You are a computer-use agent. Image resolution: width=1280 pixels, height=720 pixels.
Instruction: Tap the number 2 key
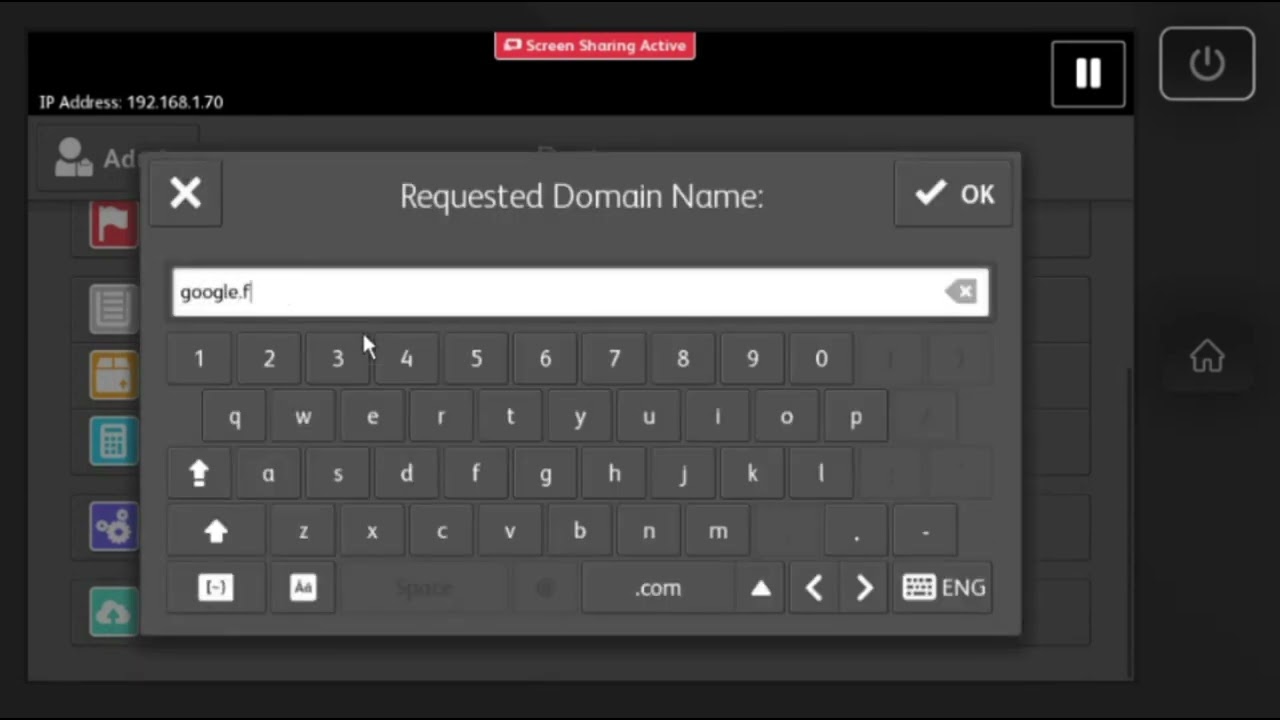[269, 359]
